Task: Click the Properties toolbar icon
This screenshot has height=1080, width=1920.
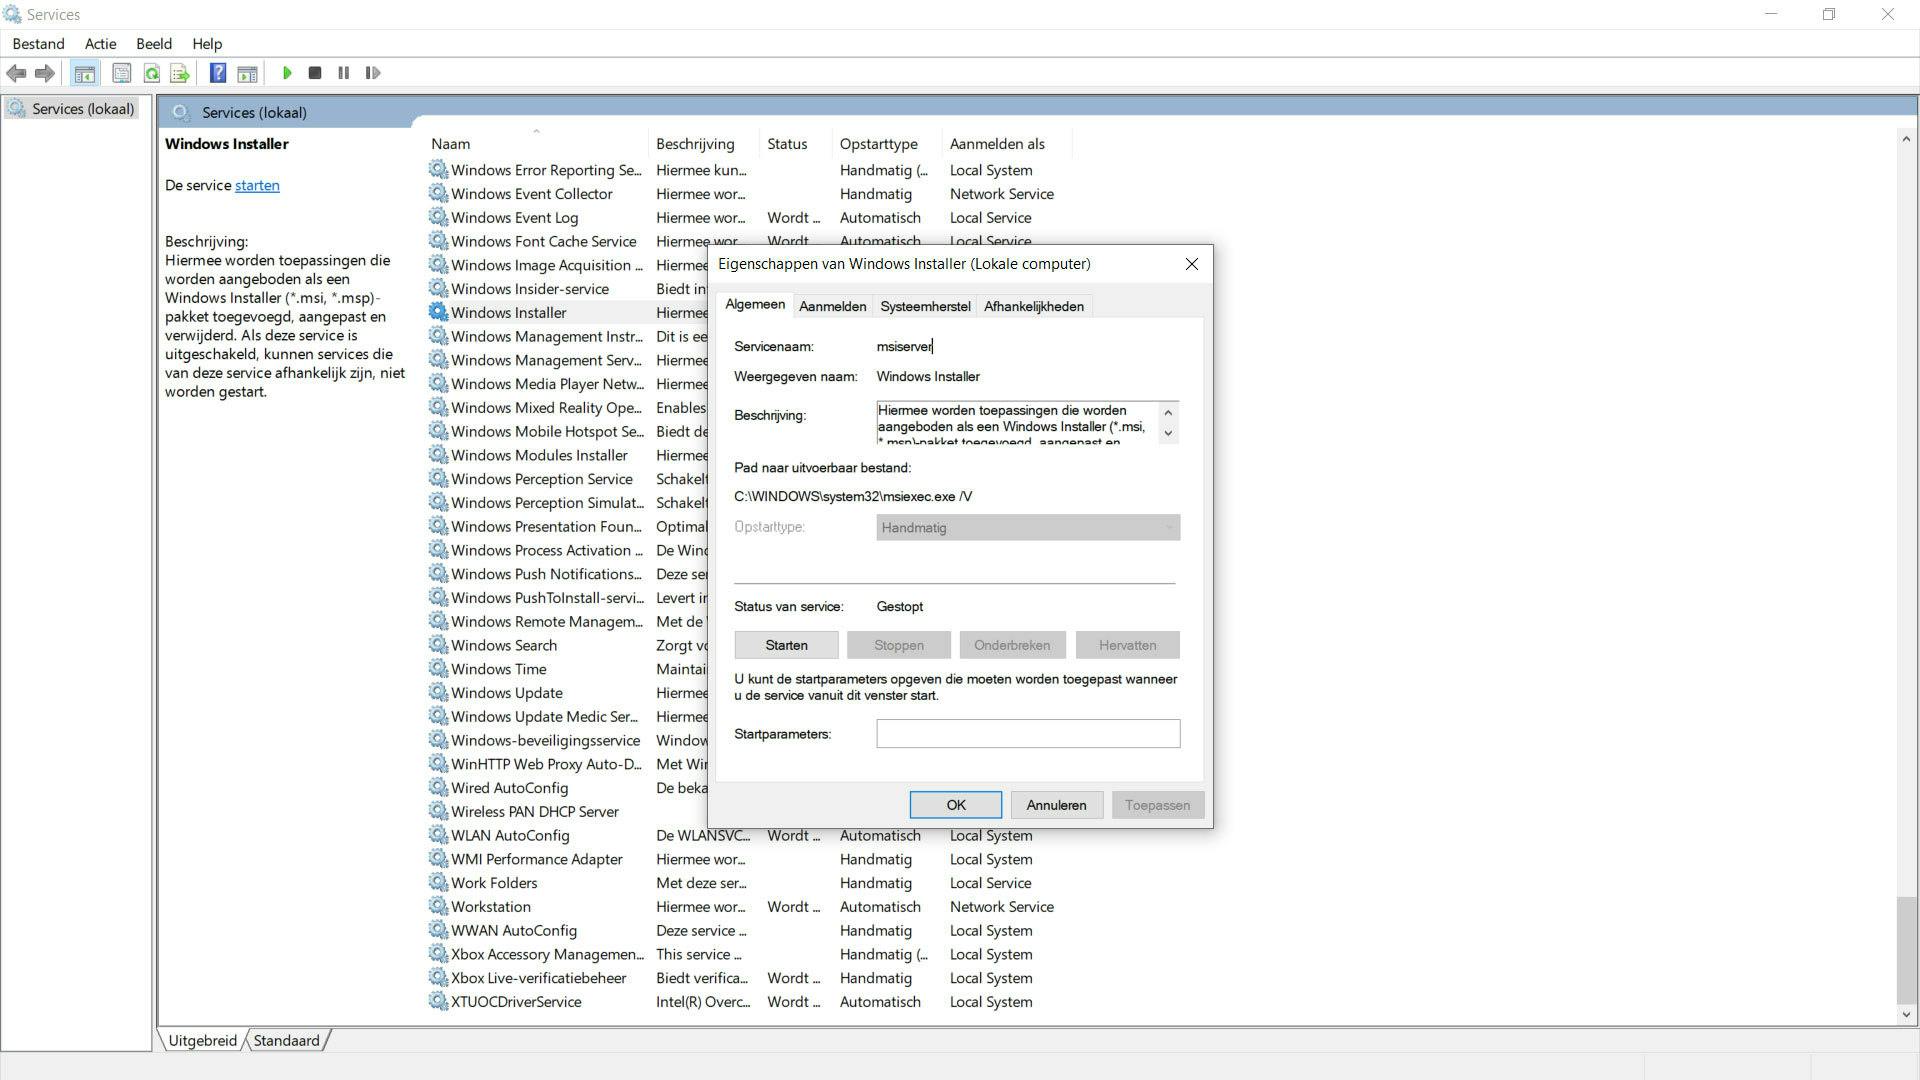Action: coord(121,73)
